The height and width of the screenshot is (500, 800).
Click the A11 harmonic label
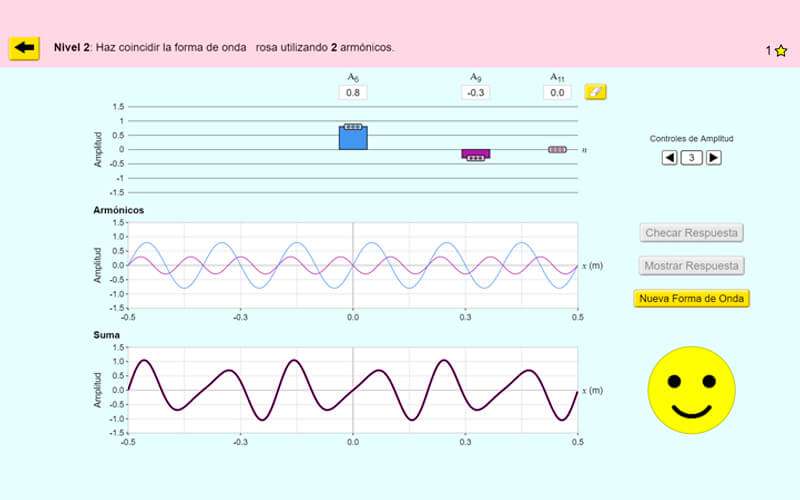coord(557,77)
